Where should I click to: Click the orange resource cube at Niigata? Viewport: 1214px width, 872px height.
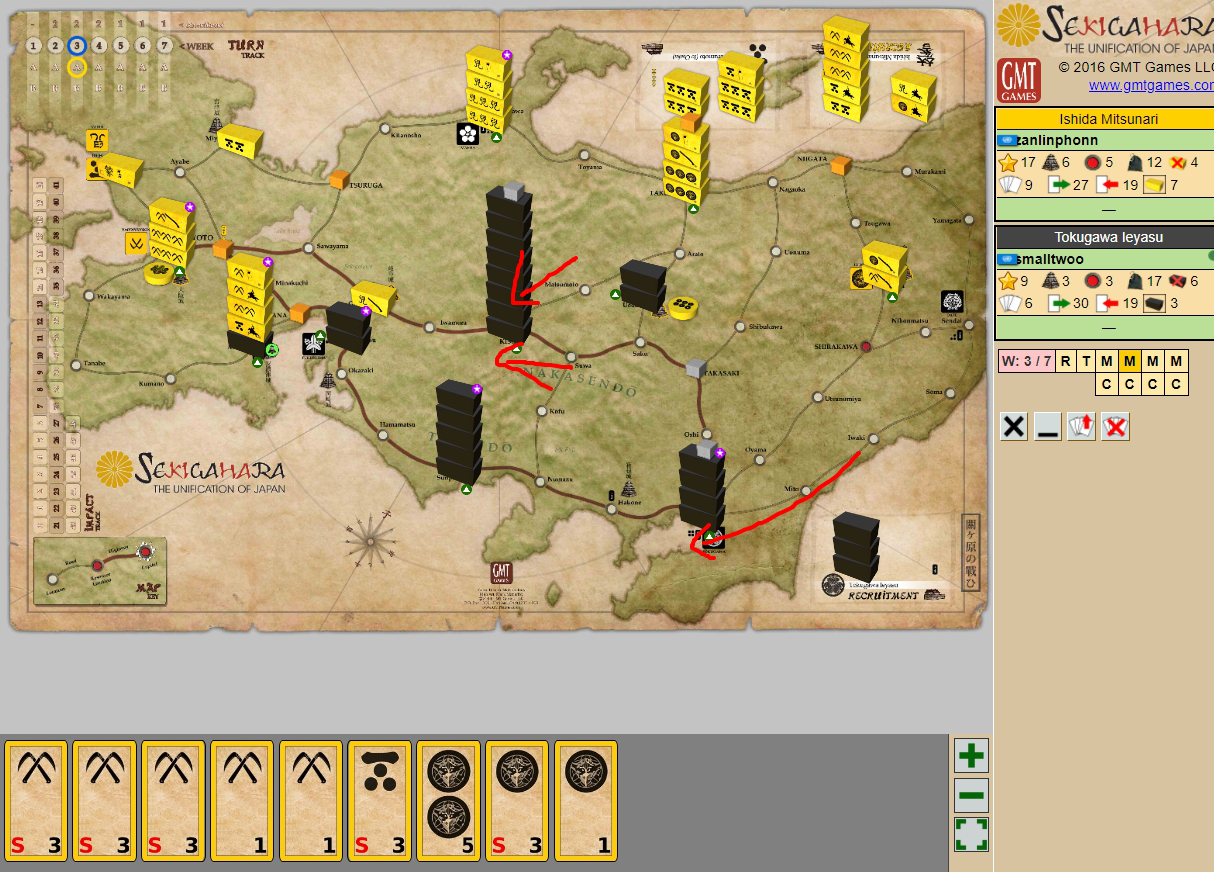coord(841,166)
